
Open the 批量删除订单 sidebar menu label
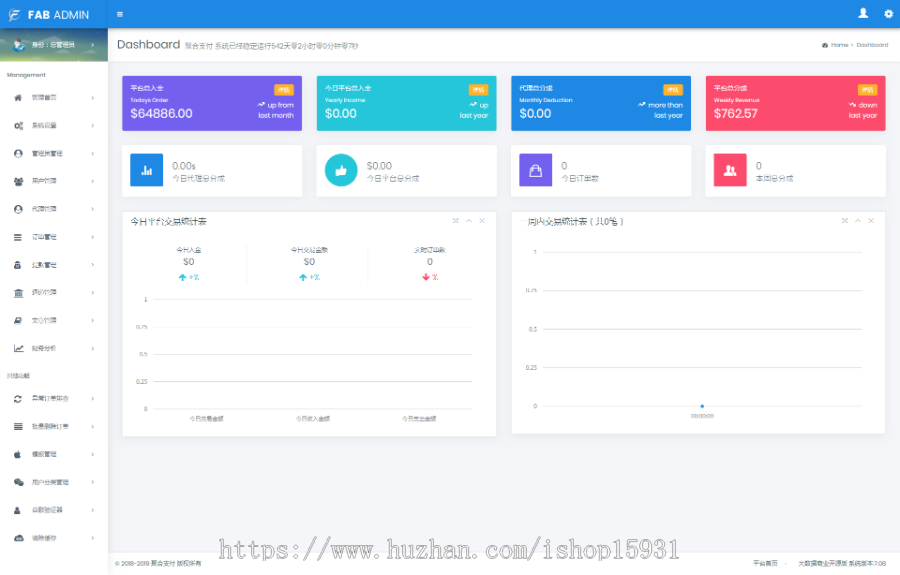pos(50,426)
